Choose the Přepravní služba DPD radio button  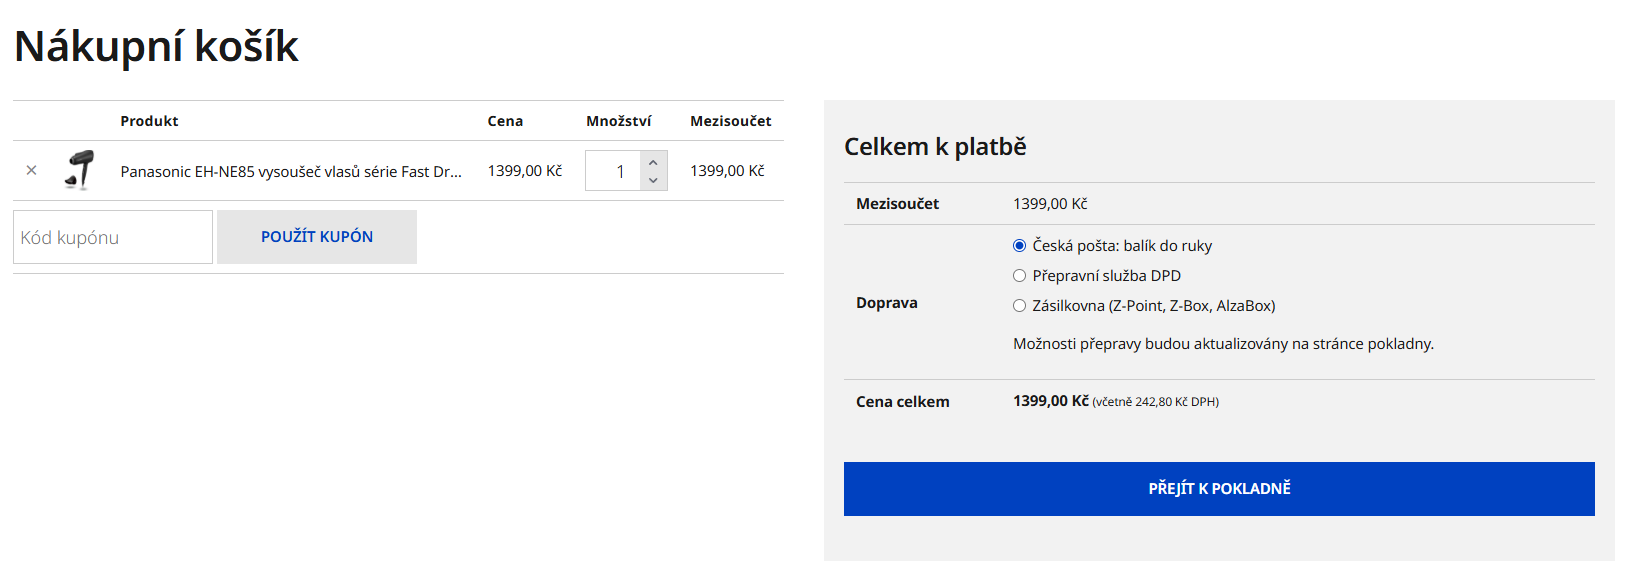[1019, 276]
